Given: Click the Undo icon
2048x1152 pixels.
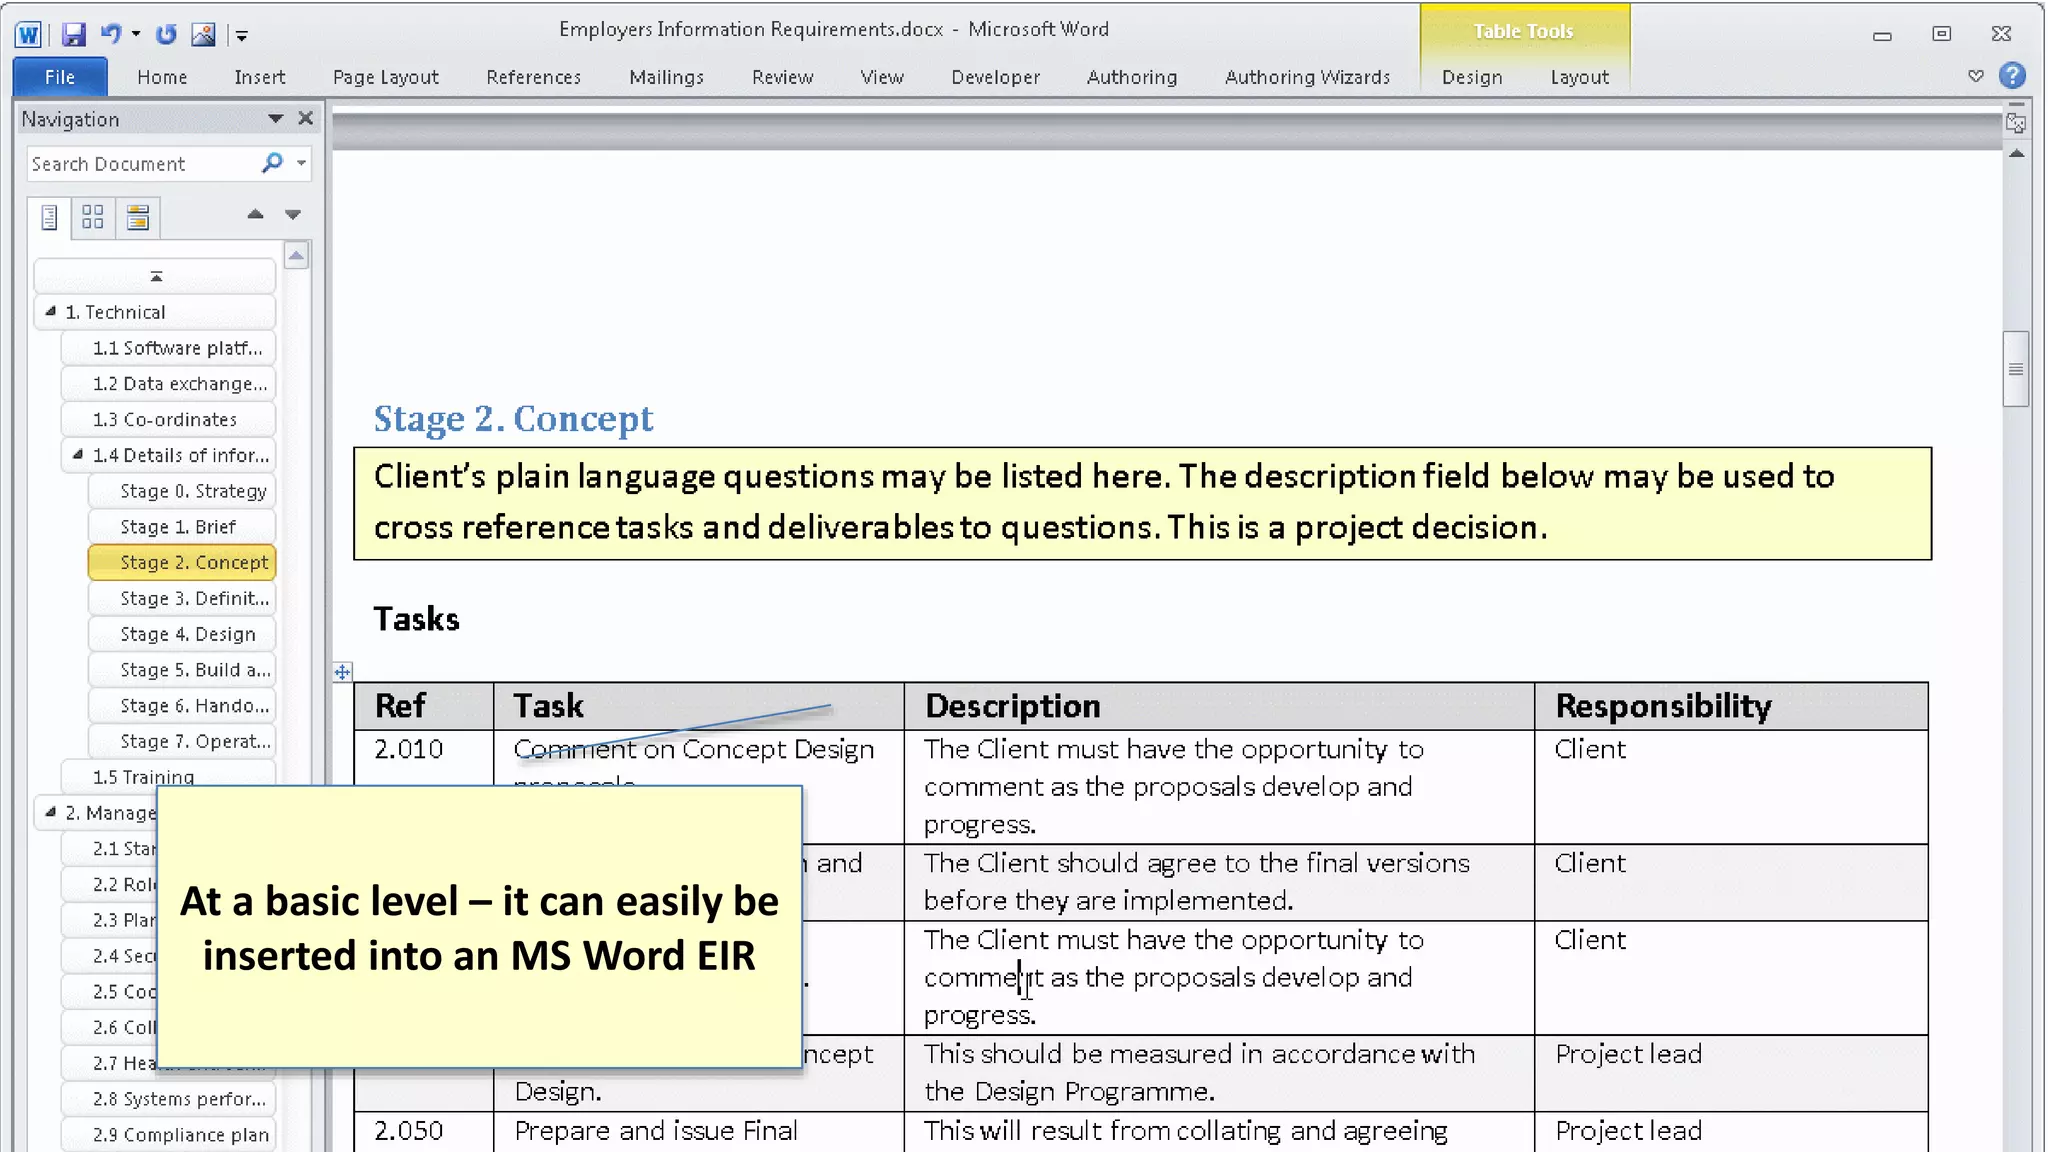Looking at the screenshot, I should point(110,34).
